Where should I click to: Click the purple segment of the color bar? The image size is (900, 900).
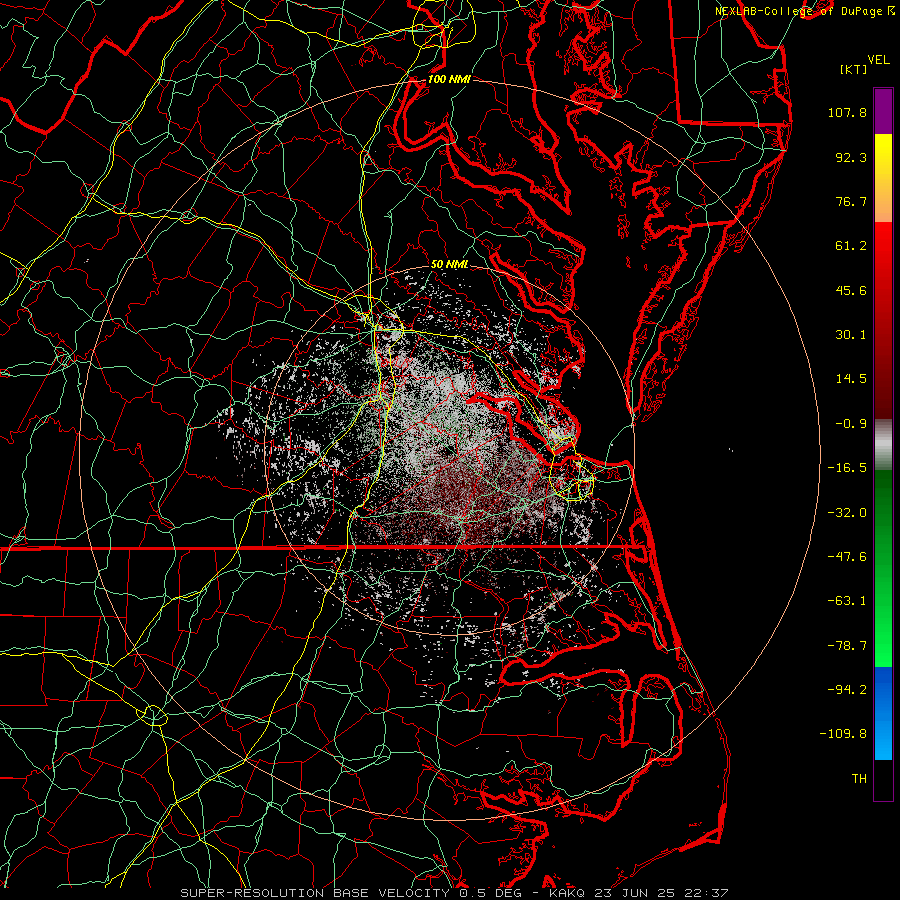click(883, 111)
